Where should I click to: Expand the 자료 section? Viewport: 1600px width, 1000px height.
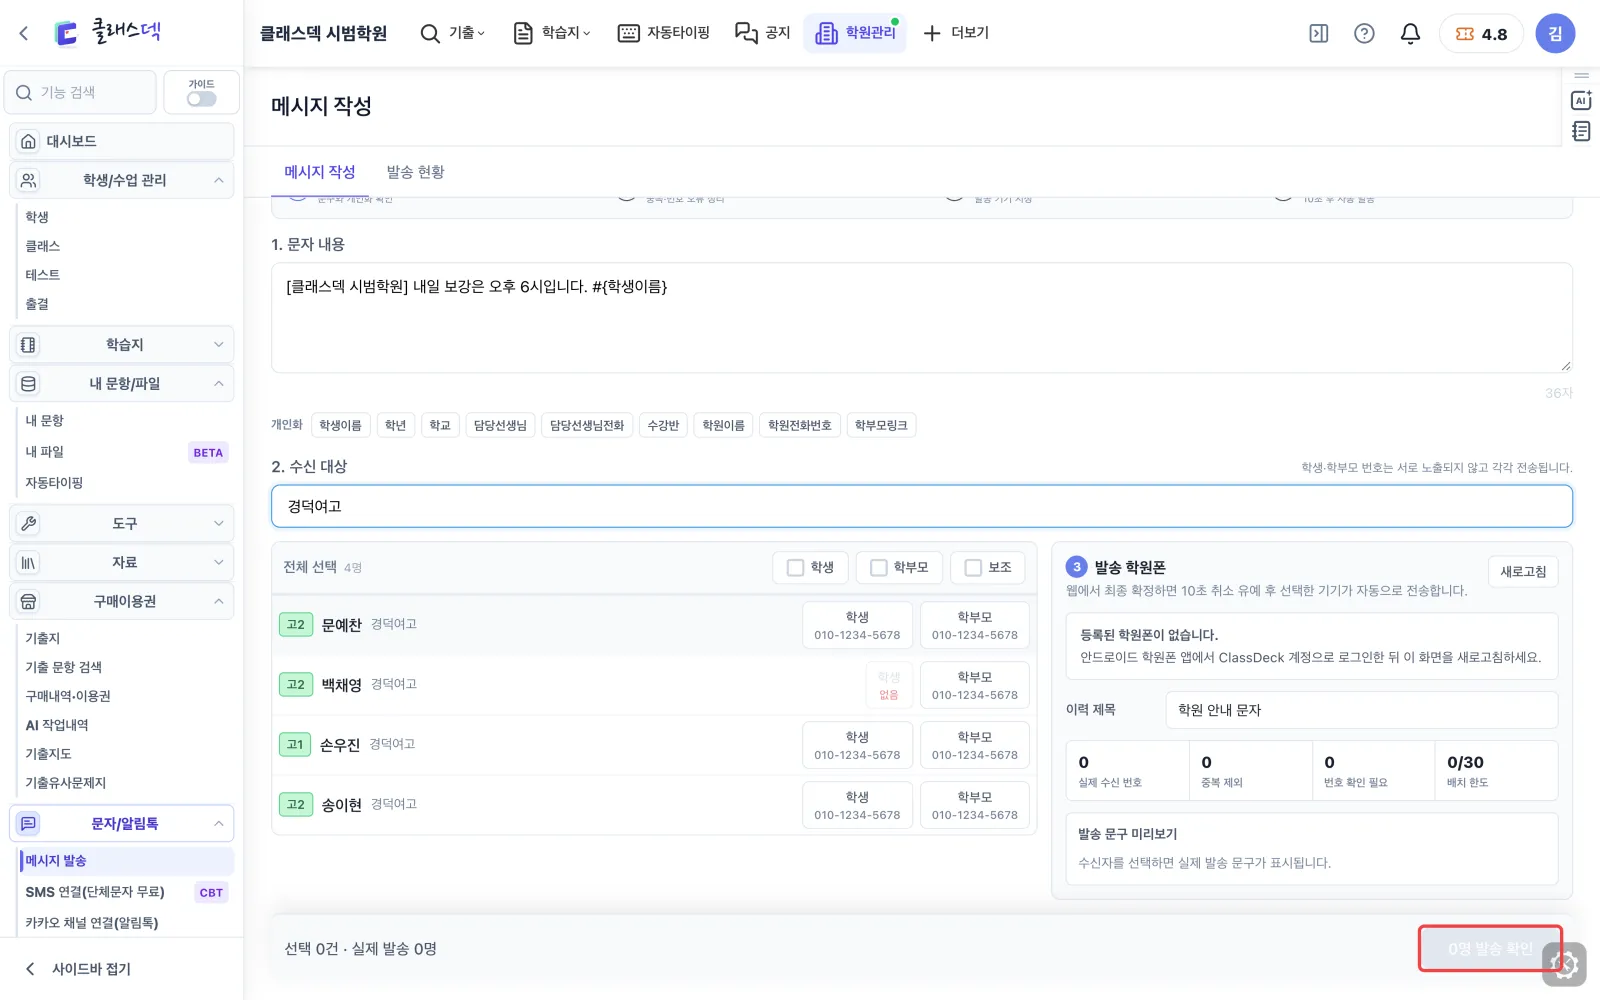(x=218, y=562)
